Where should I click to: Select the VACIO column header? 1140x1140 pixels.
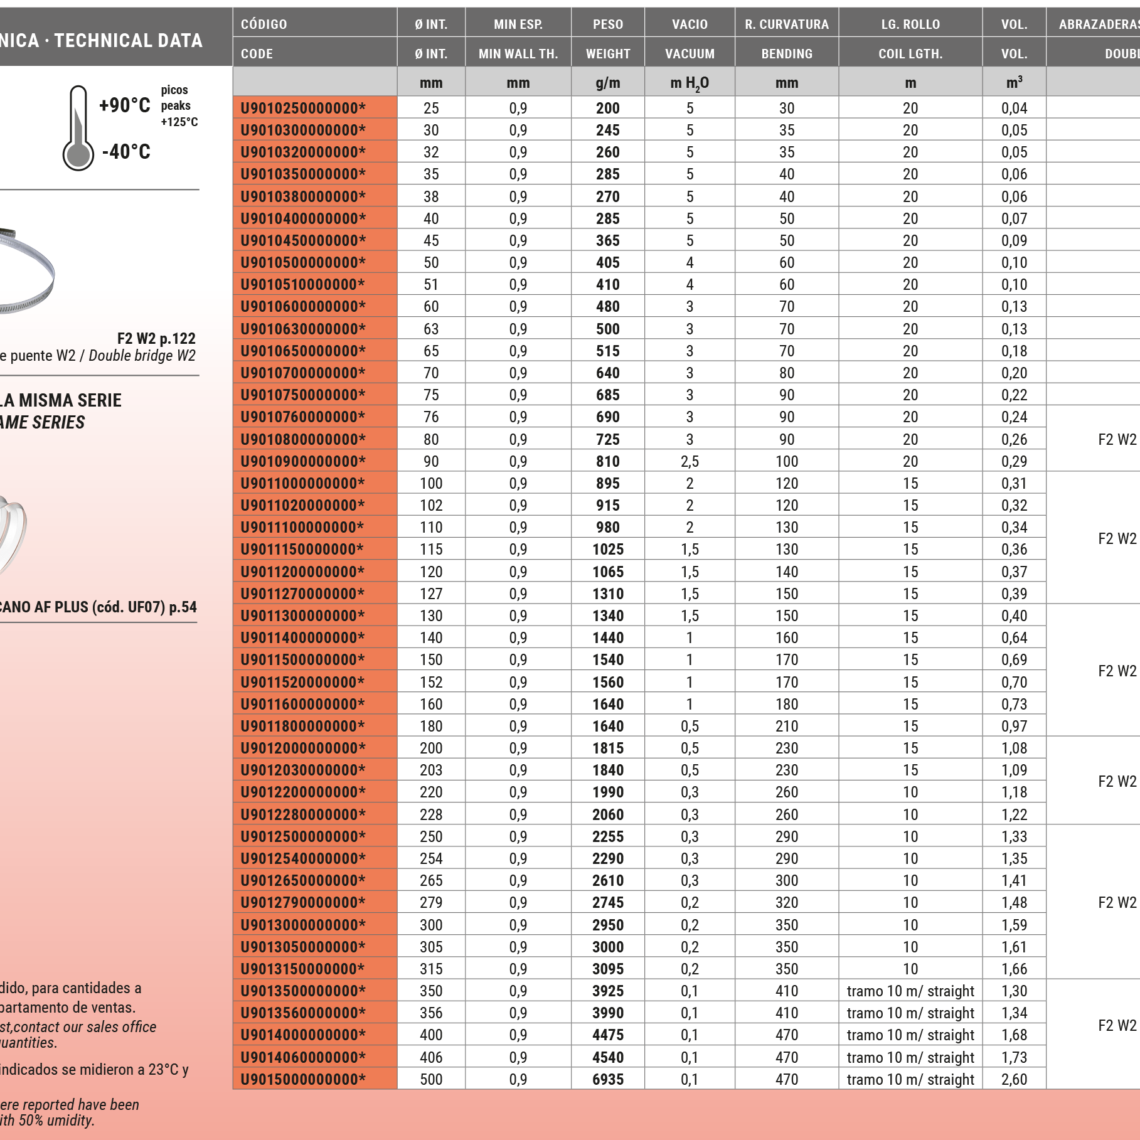coord(689,24)
